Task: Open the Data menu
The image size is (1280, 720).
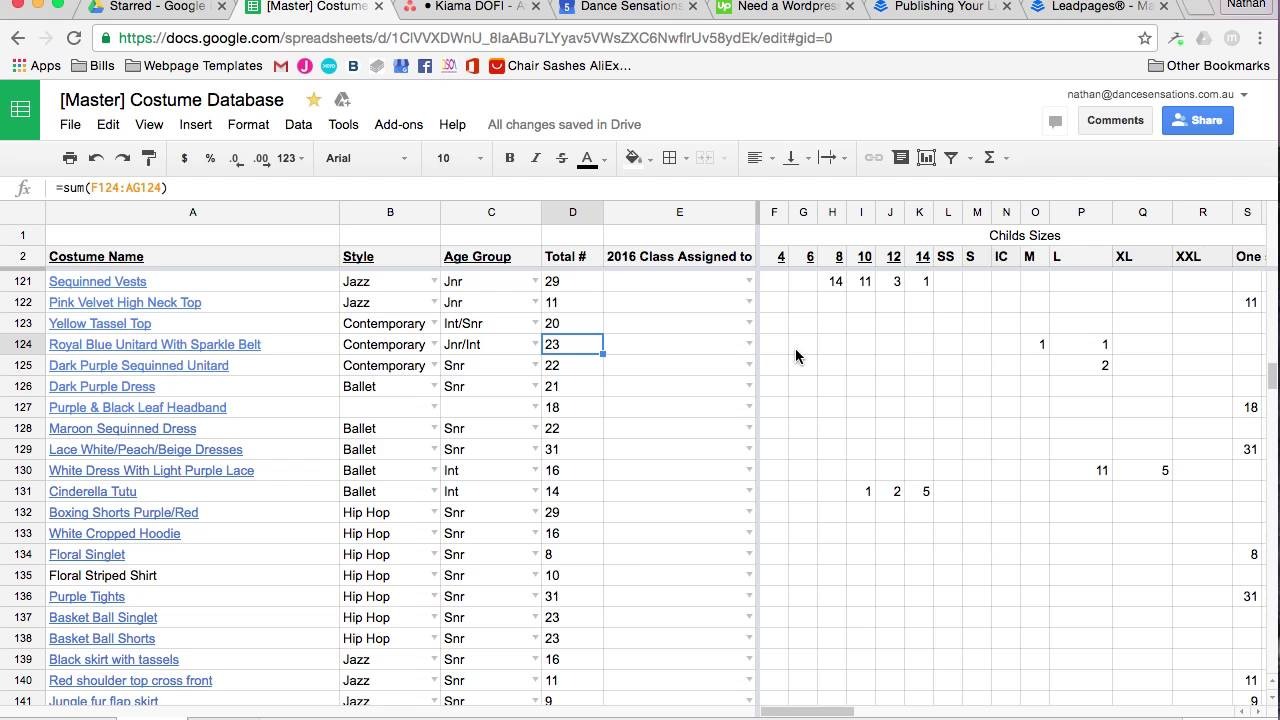Action: tap(298, 124)
